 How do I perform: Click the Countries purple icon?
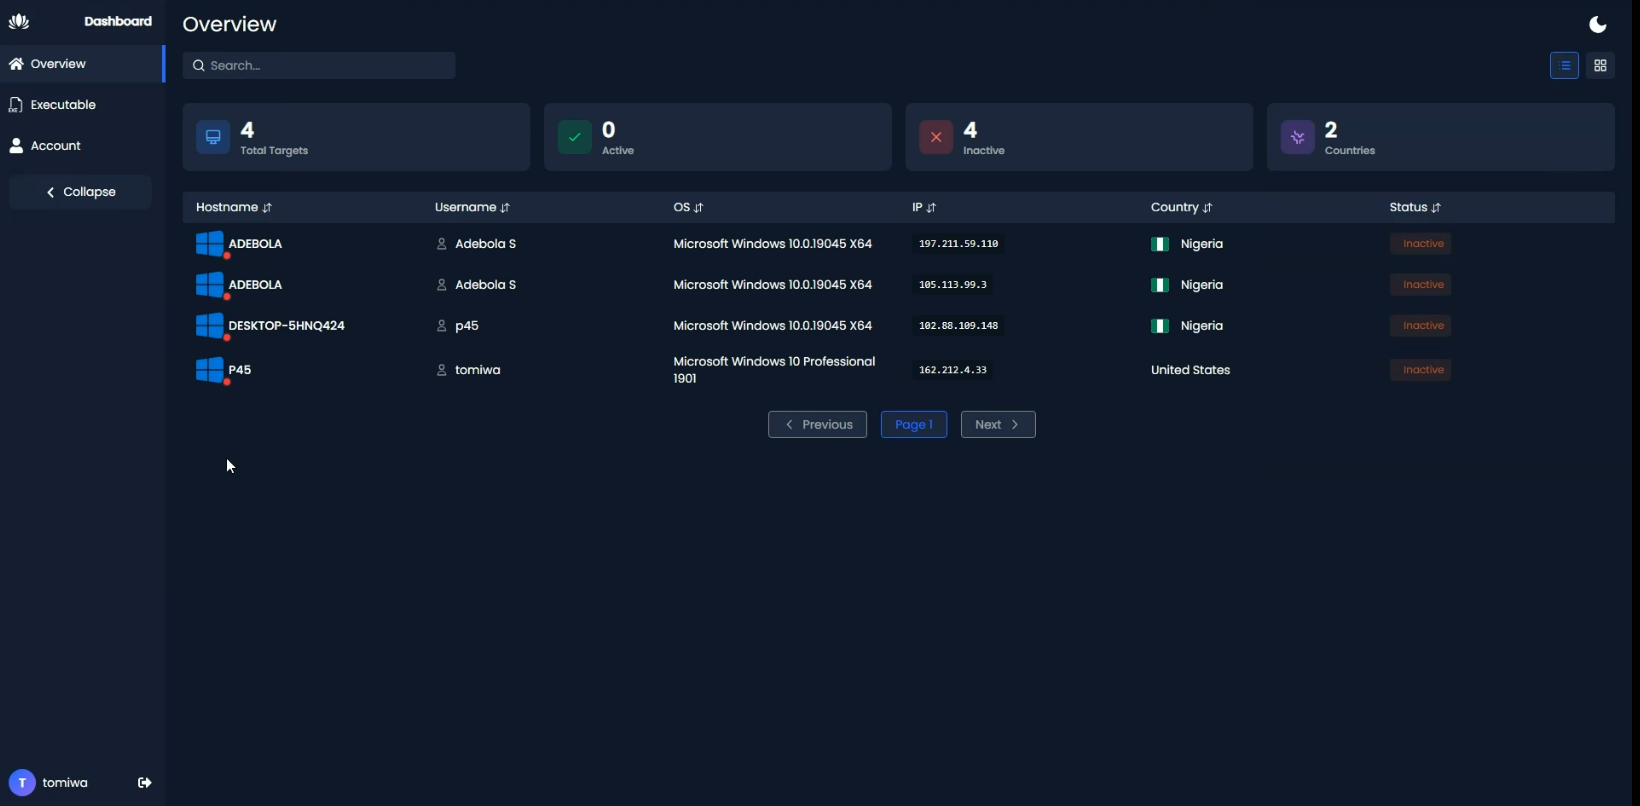coord(1298,137)
